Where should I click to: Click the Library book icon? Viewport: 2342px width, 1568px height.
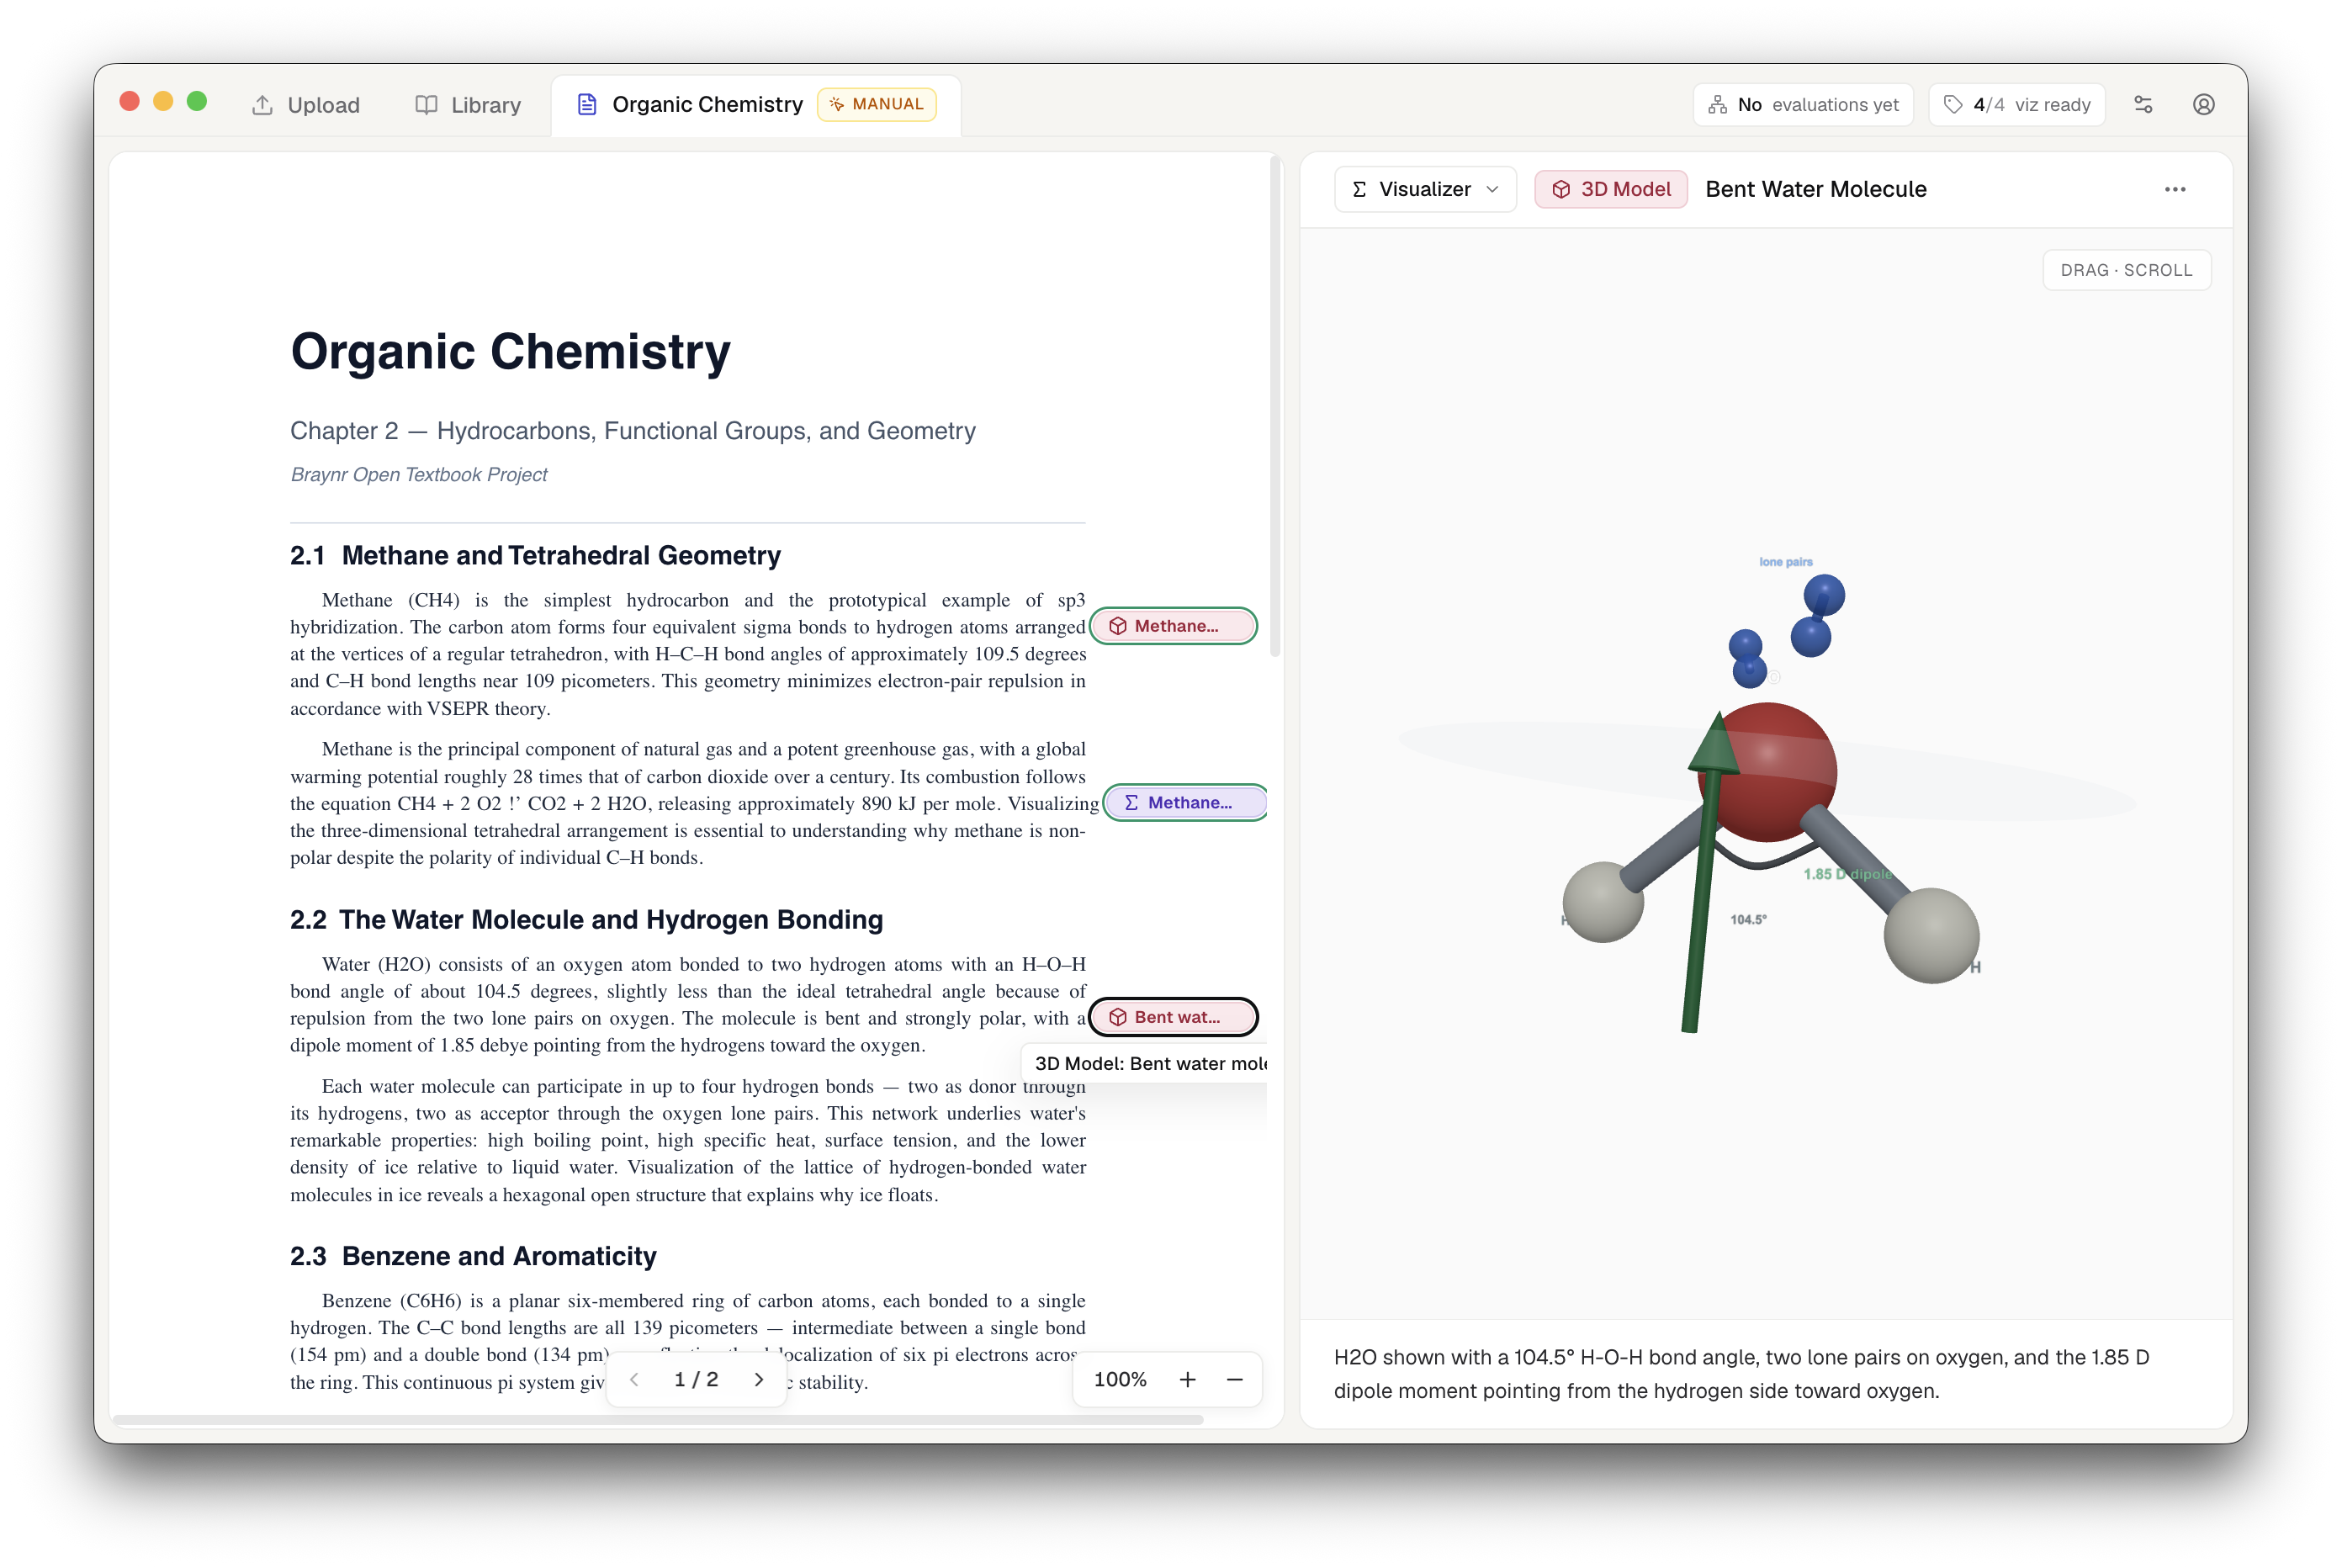click(426, 105)
